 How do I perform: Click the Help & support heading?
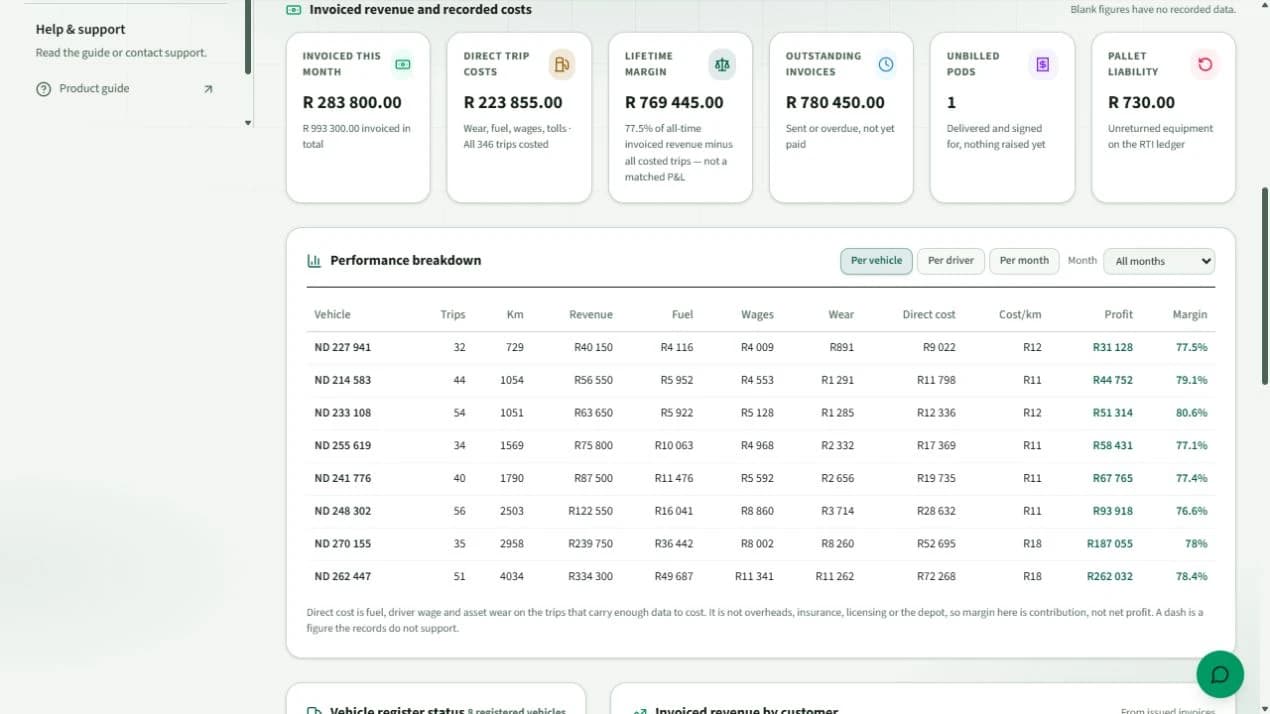[x=80, y=29]
